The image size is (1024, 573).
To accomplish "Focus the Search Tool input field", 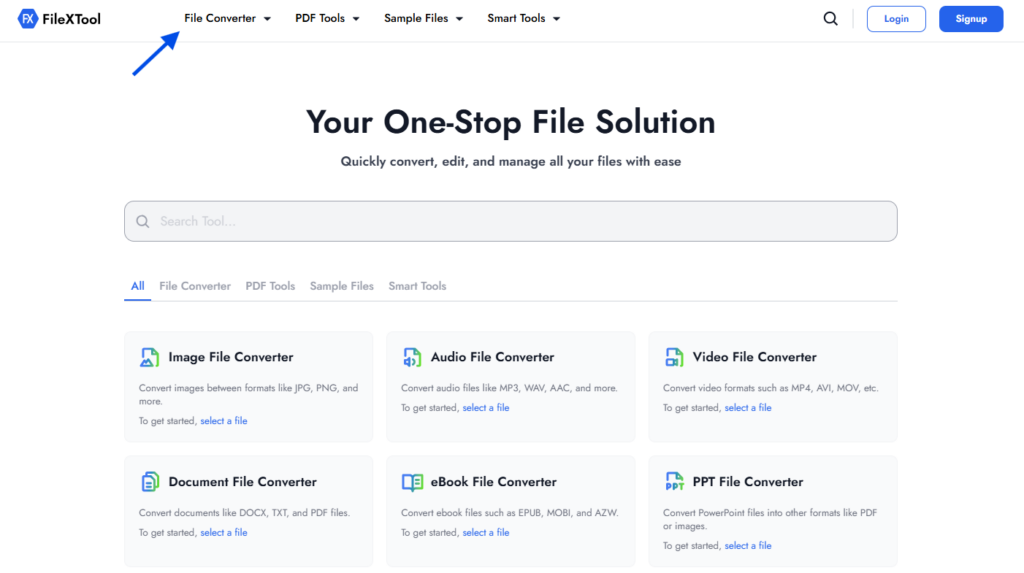I will [511, 221].
